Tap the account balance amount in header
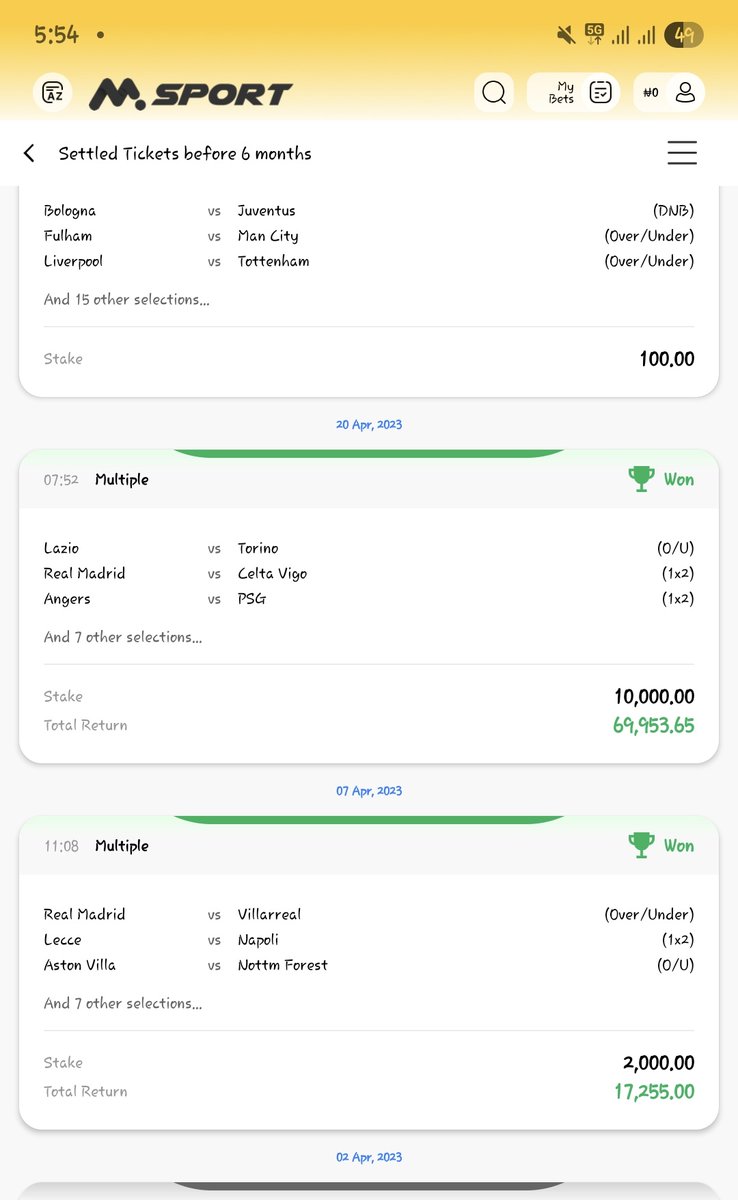Image resolution: width=738 pixels, height=1200 pixels. tap(651, 93)
